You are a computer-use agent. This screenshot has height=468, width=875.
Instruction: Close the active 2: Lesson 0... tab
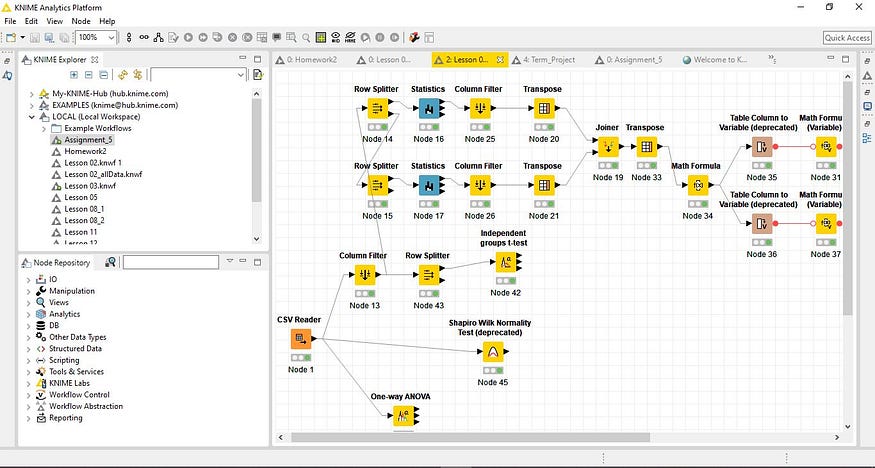point(500,60)
